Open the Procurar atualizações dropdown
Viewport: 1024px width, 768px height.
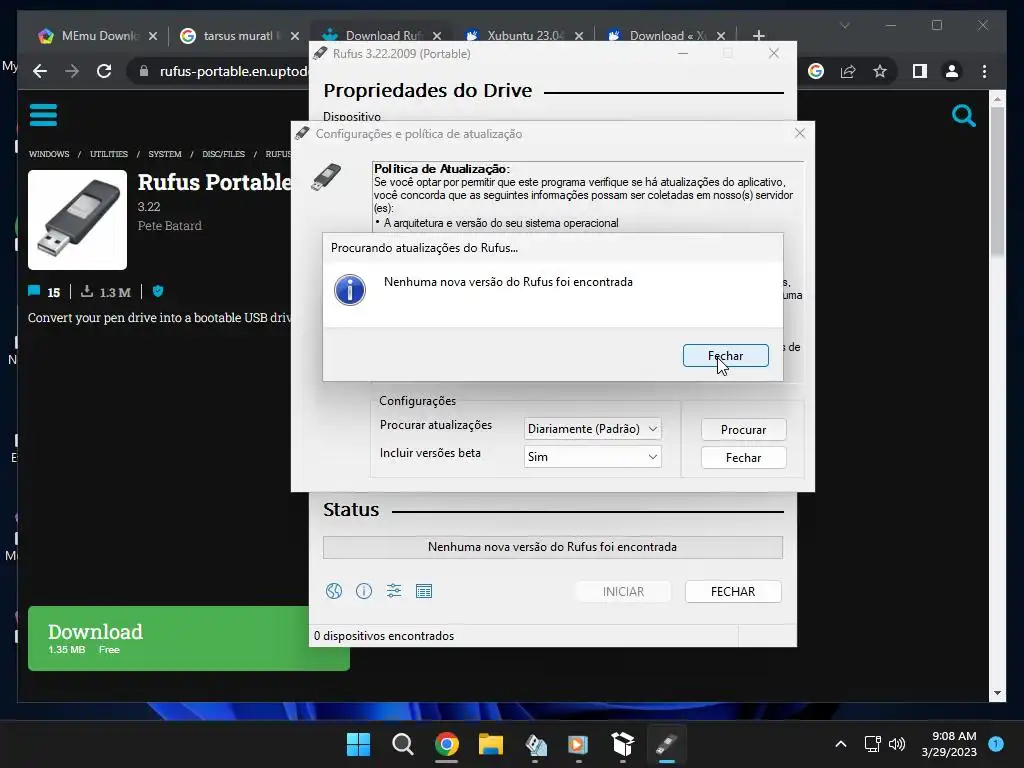[592, 429]
